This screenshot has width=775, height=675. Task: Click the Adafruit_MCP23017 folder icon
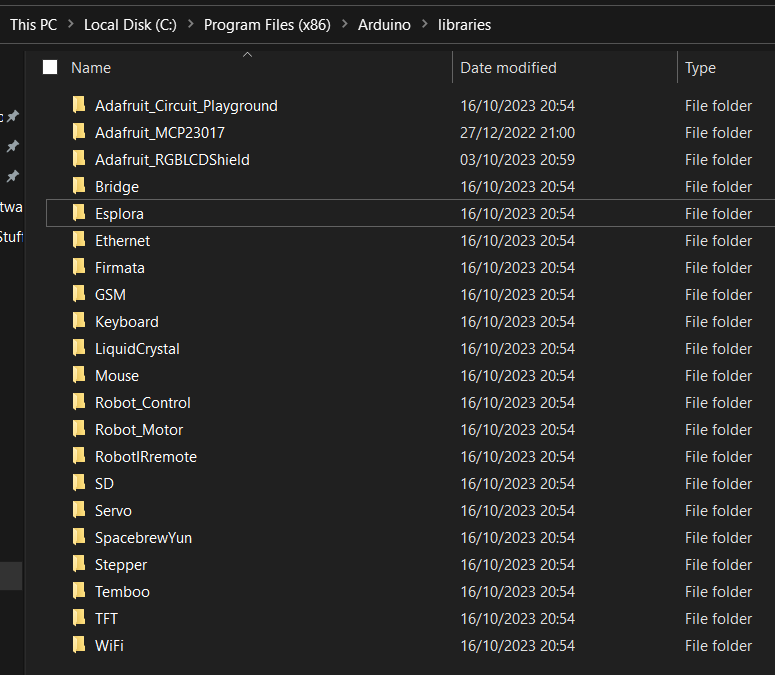pos(79,132)
